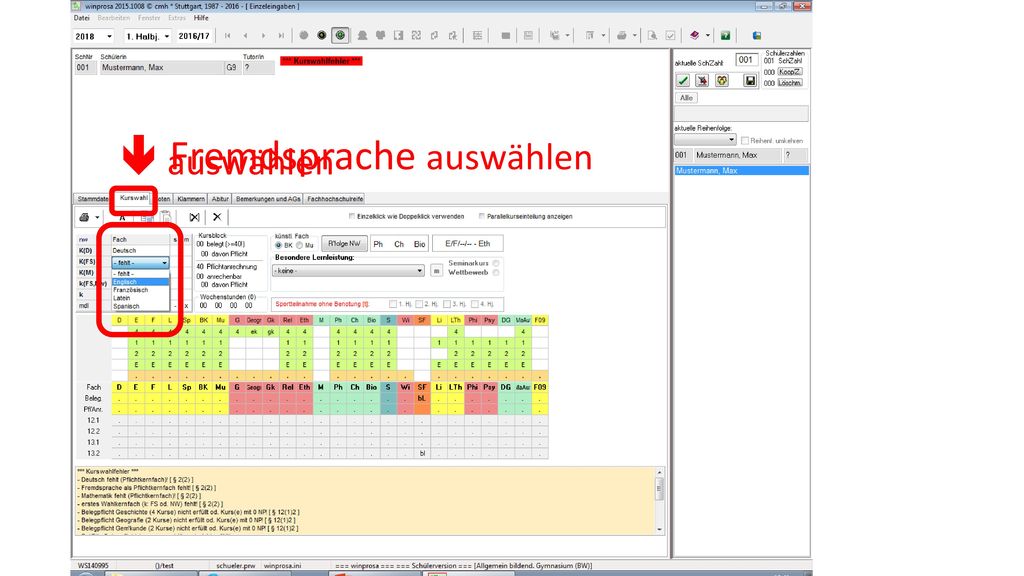Open the 'Bemerkungen und AGs' tab

click(x=268, y=199)
